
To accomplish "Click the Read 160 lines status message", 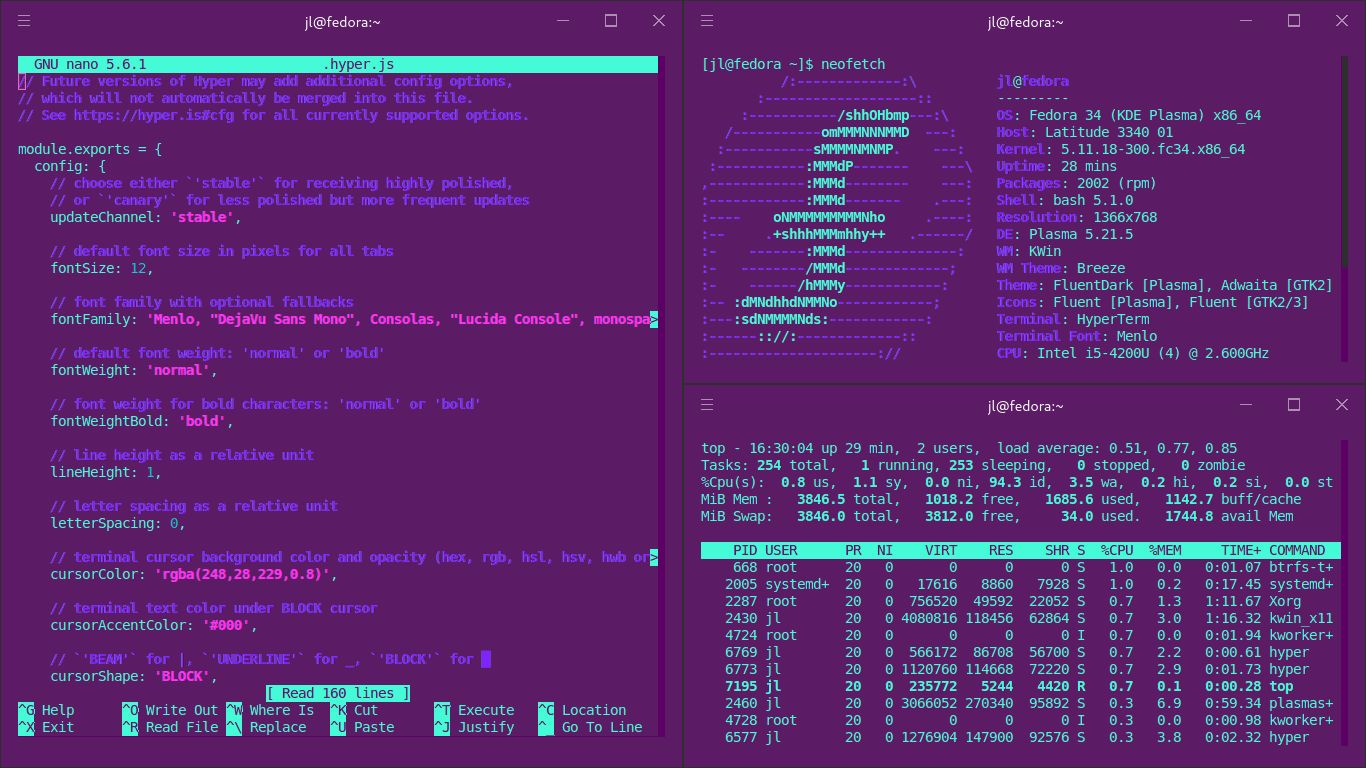I will point(338,692).
